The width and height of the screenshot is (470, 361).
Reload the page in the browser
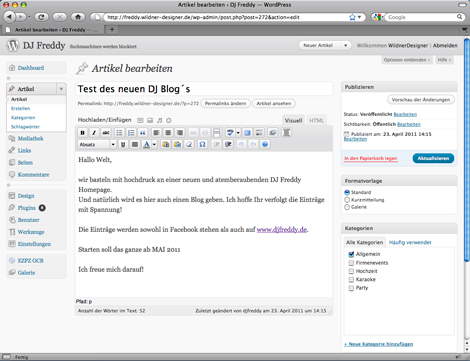(41, 17)
